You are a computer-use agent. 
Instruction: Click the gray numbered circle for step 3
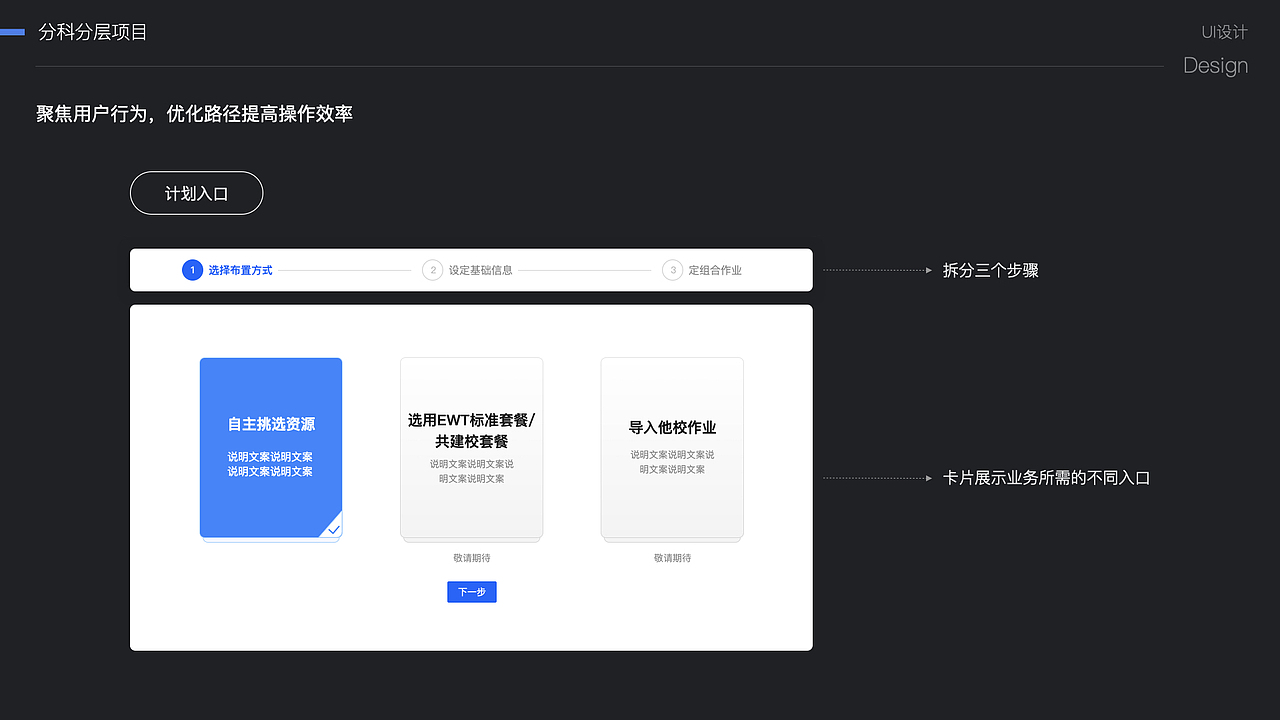point(672,270)
